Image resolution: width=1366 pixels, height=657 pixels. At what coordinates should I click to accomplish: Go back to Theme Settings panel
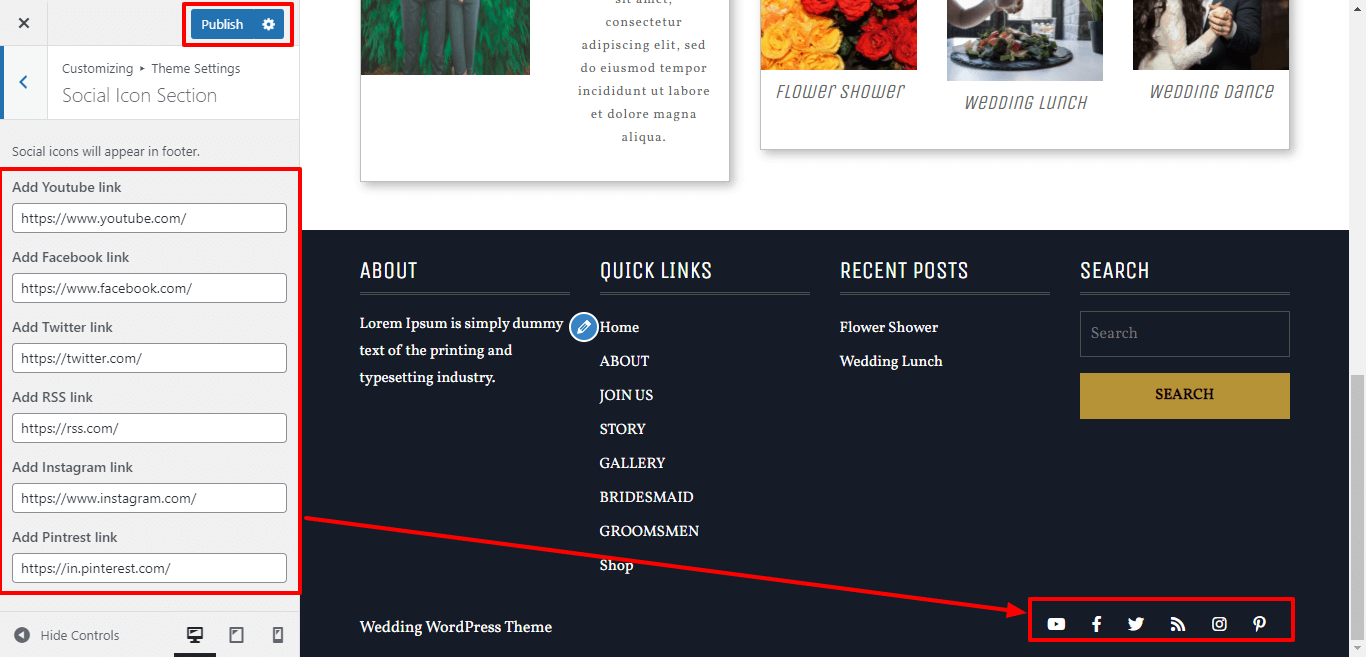(x=23, y=82)
